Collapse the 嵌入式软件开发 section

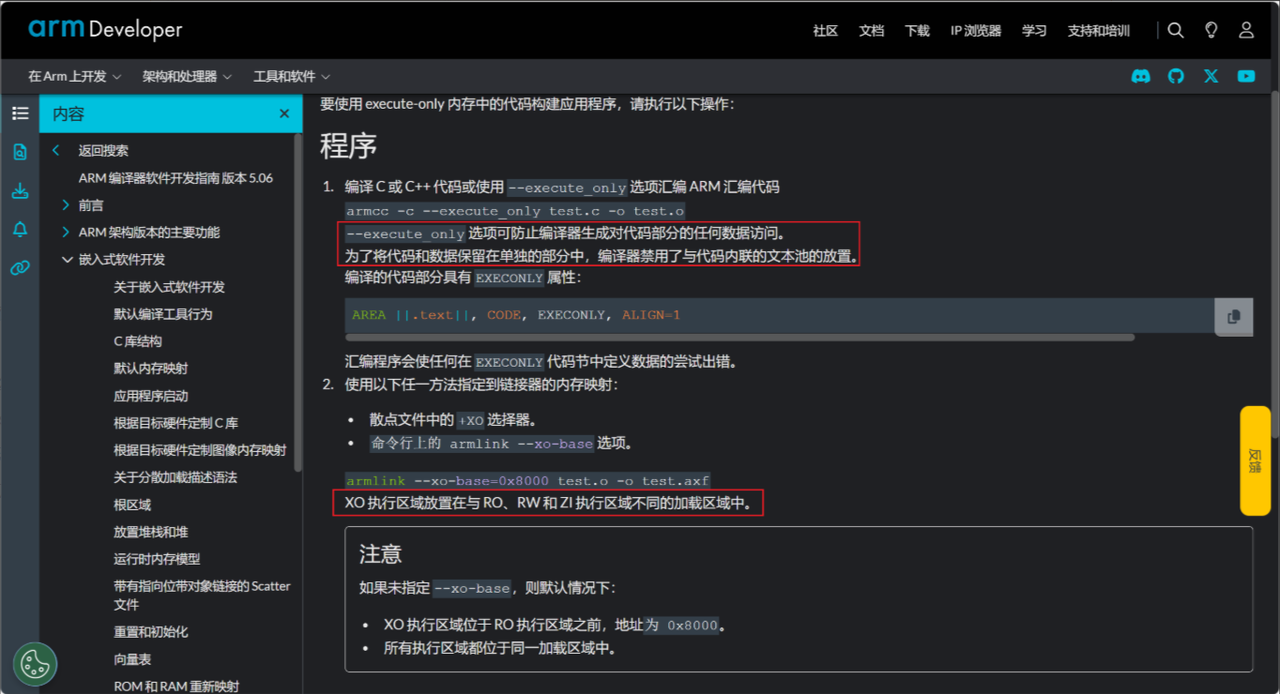click(x=67, y=259)
